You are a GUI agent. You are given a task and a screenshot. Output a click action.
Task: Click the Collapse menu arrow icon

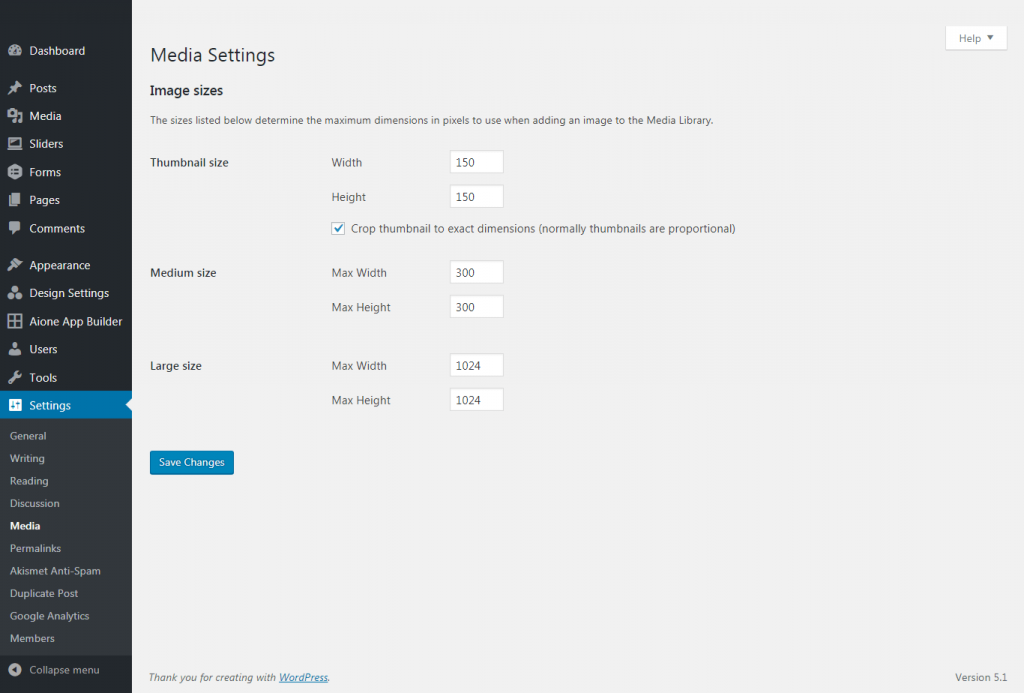(x=14, y=669)
